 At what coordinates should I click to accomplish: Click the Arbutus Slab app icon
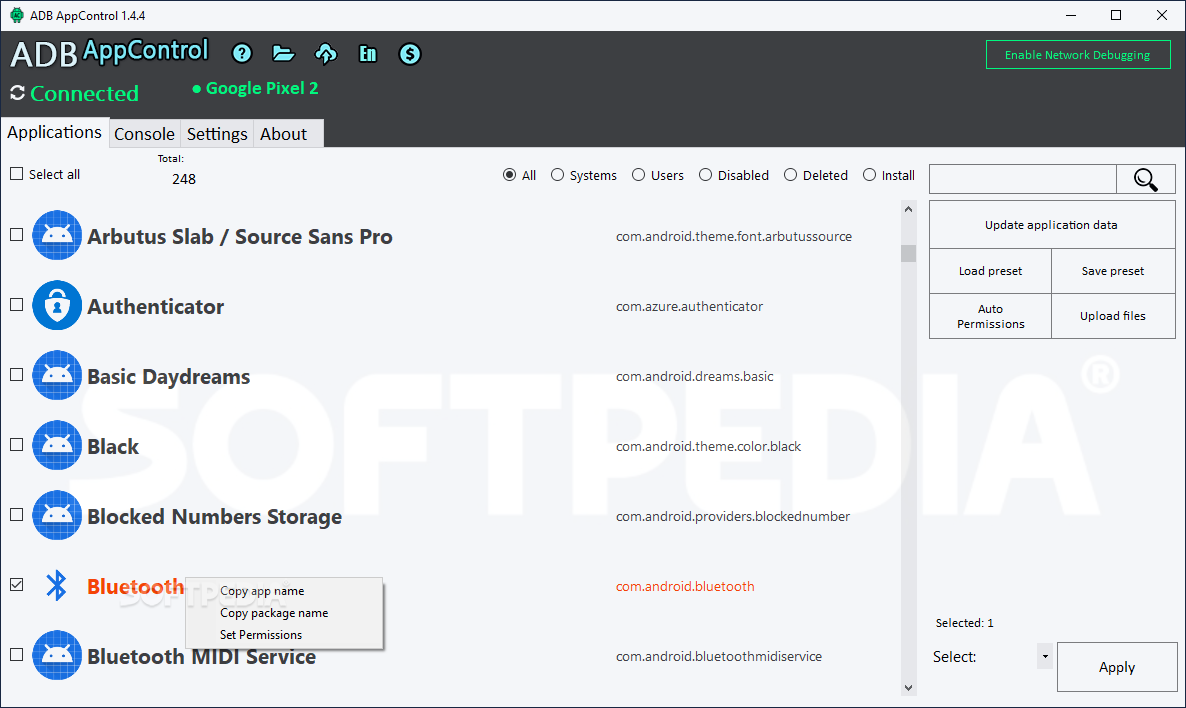click(57, 235)
